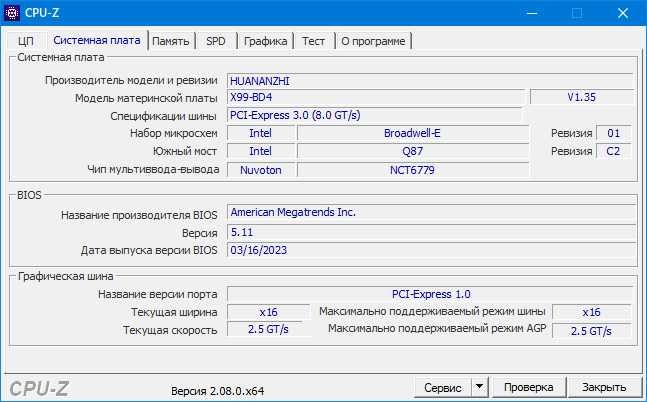Viewport: 647px width, 402px height.
Task: Click the x16 value for Текущая ширина
Action: (x=268, y=312)
